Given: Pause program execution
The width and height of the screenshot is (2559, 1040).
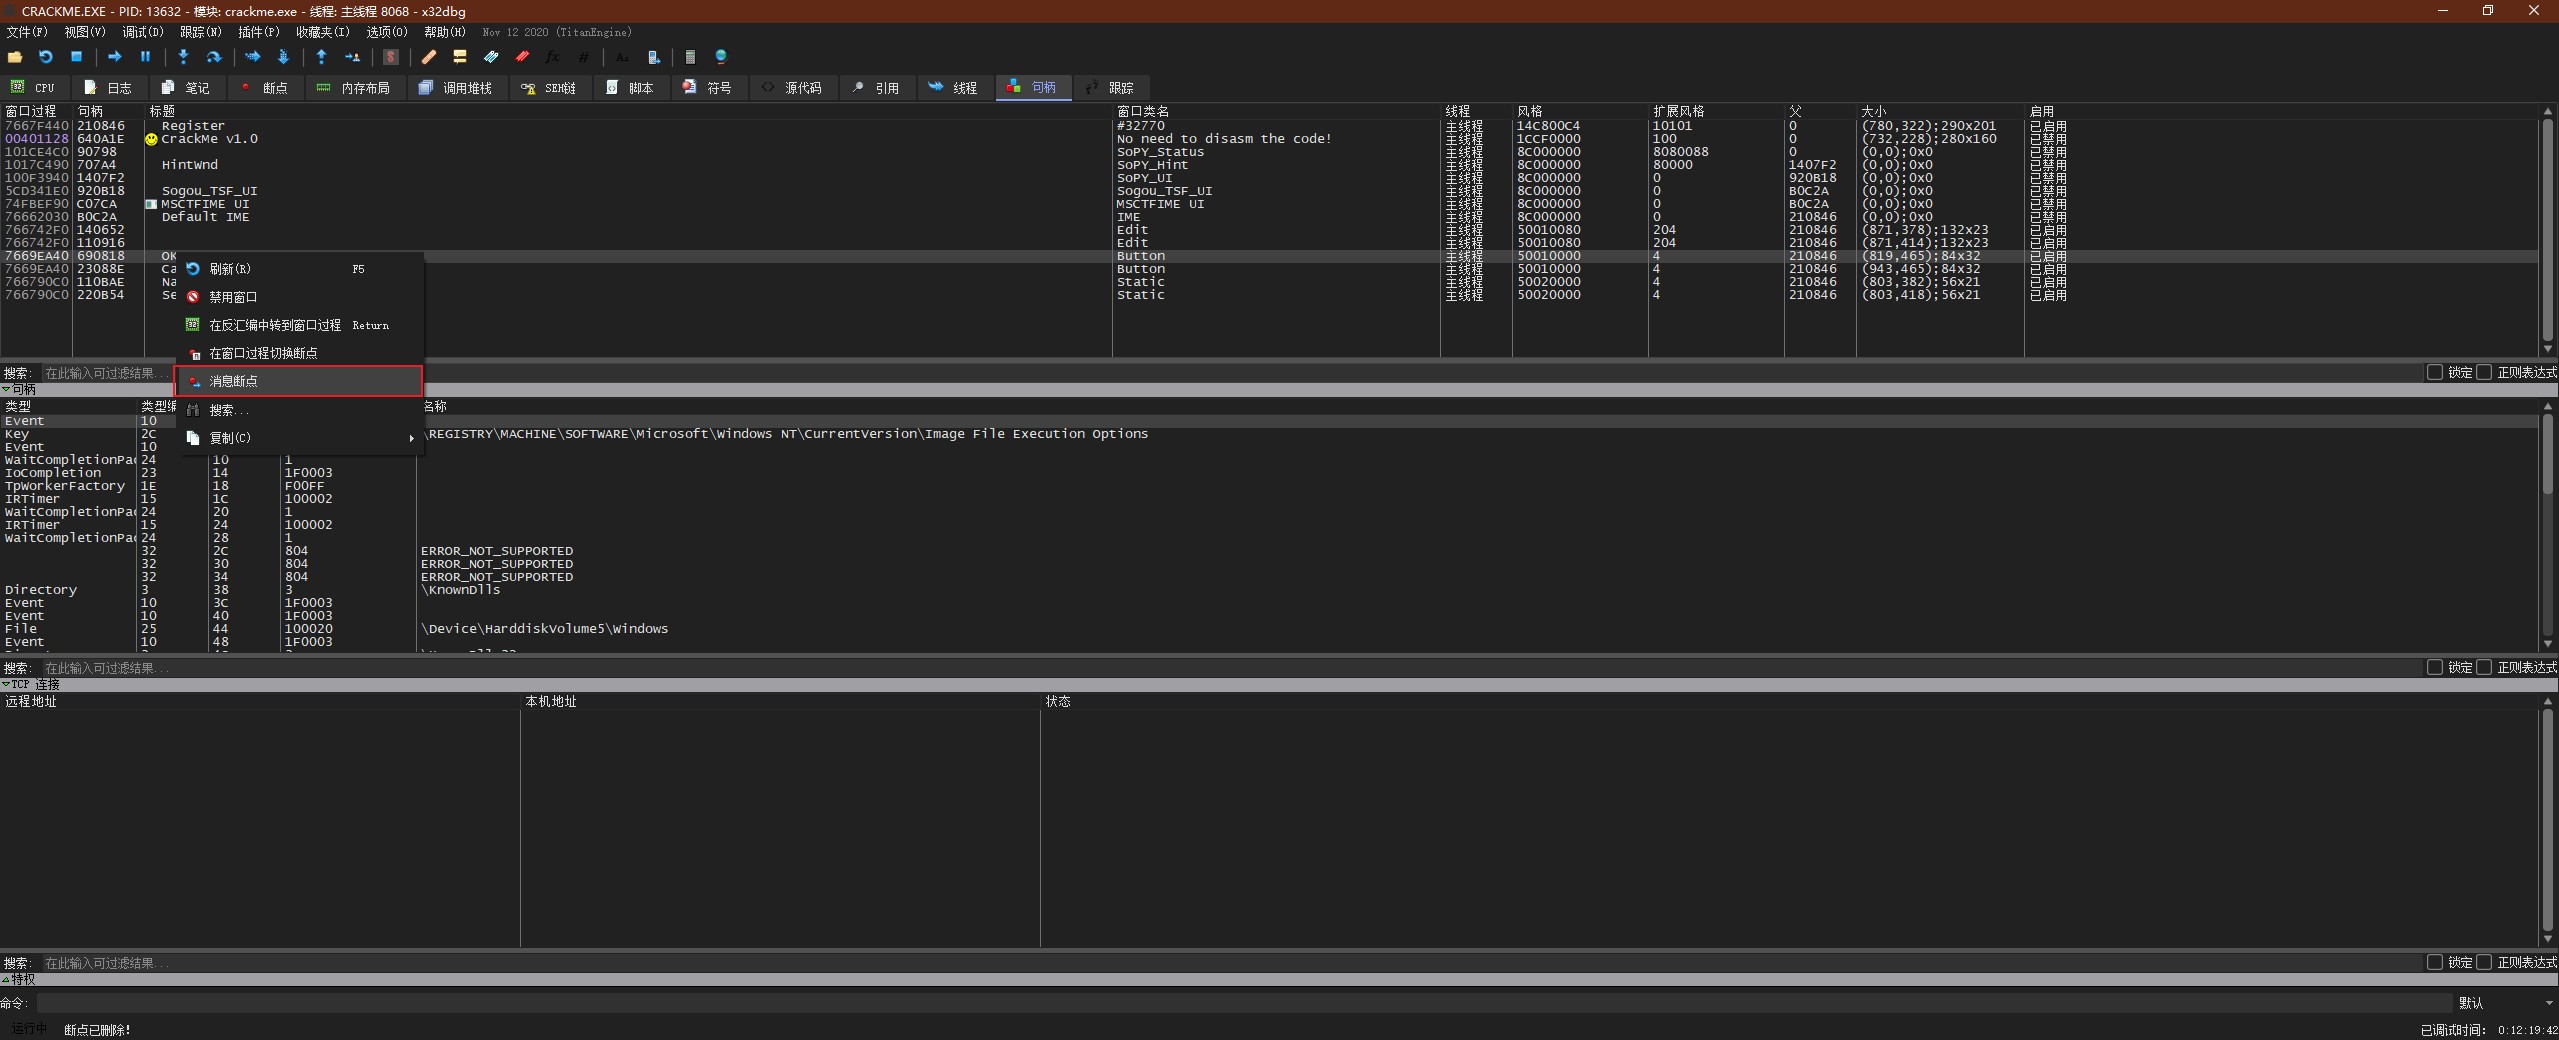Looking at the screenshot, I should point(145,57).
